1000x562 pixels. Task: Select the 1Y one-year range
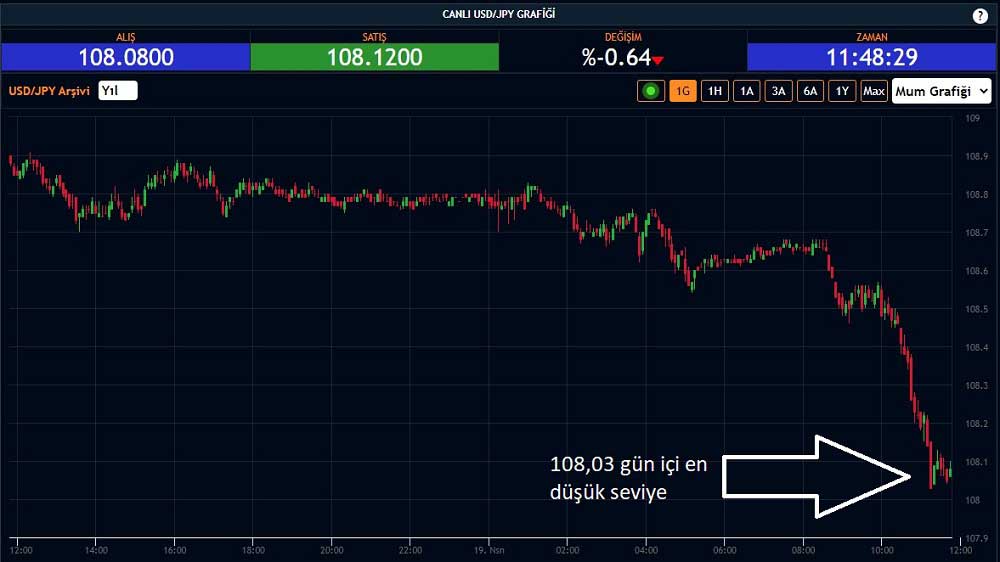click(x=842, y=91)
